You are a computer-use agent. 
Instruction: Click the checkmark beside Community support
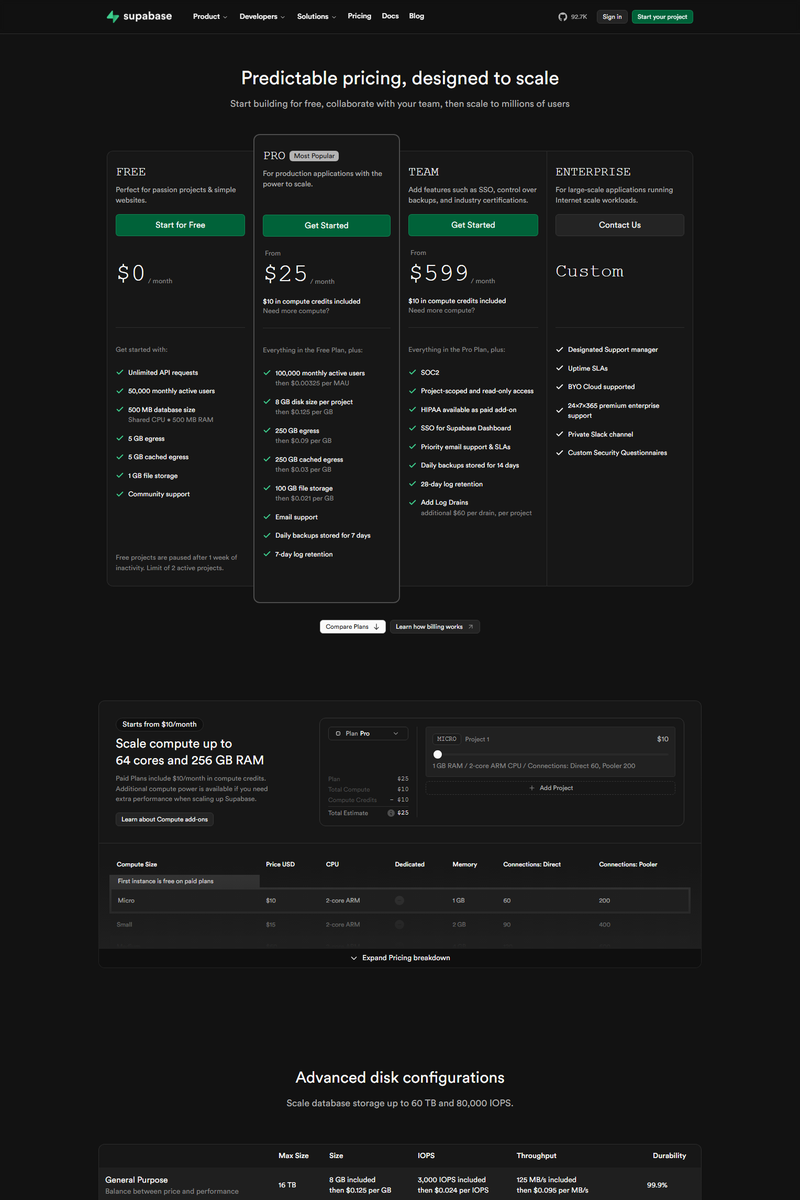(120, 494)
